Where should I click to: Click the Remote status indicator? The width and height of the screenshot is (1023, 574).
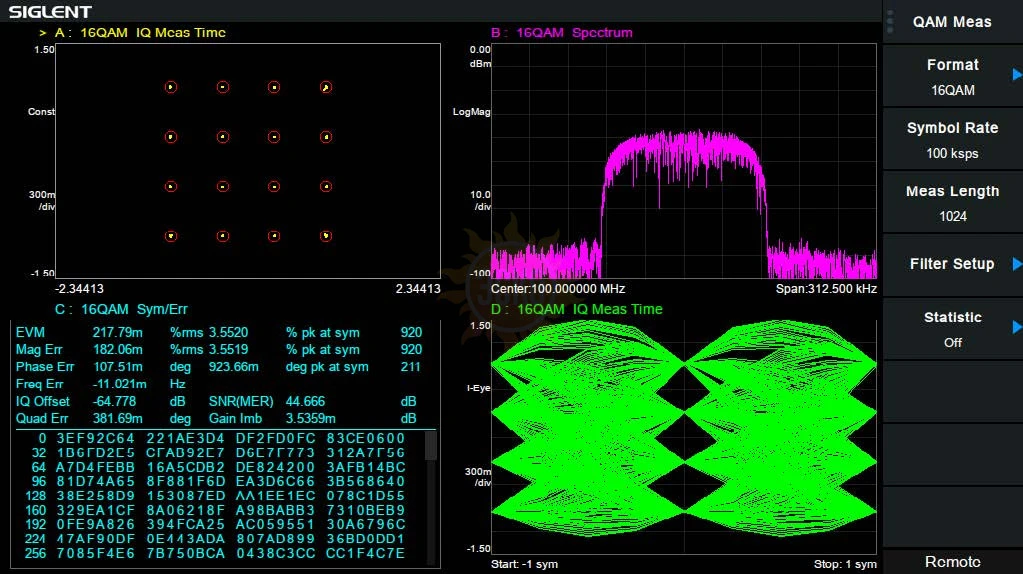[952, 562]
